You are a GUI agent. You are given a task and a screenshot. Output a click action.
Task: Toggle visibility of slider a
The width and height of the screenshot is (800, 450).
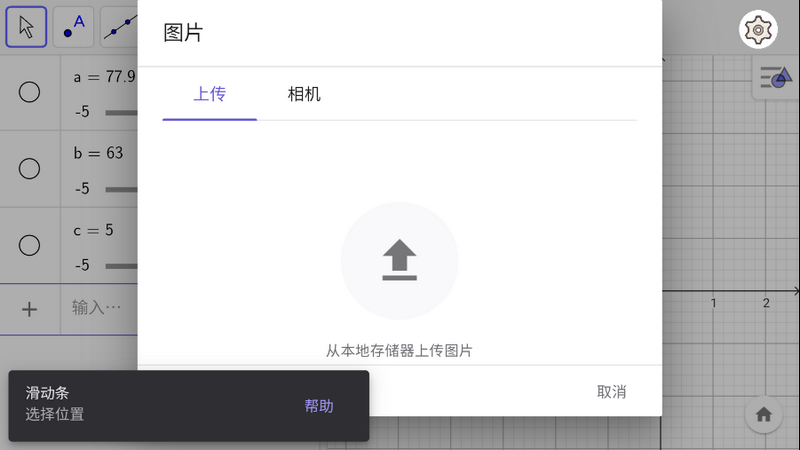click(x=30, y=92)
